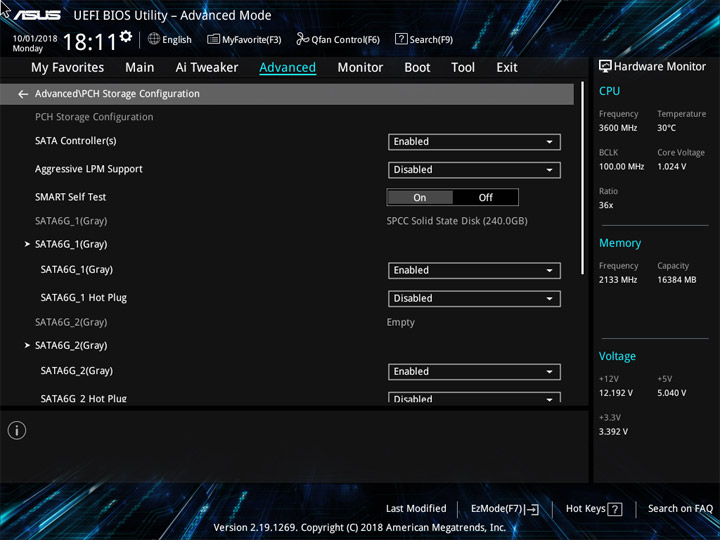
Task: Click the info icon in the help pane
Action: coord(17,430)
